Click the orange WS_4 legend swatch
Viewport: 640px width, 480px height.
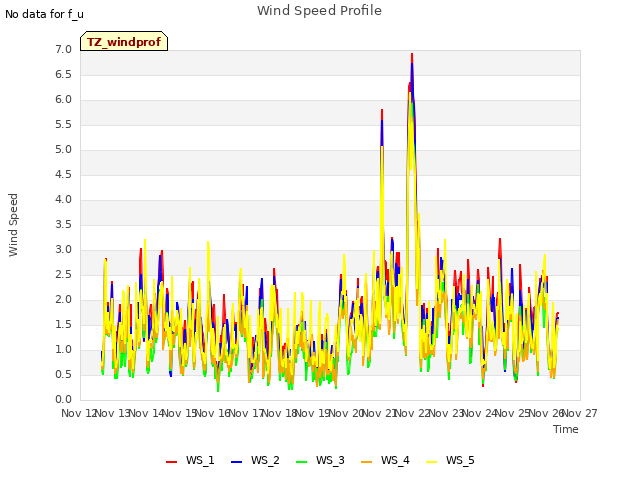click(366, 462)
